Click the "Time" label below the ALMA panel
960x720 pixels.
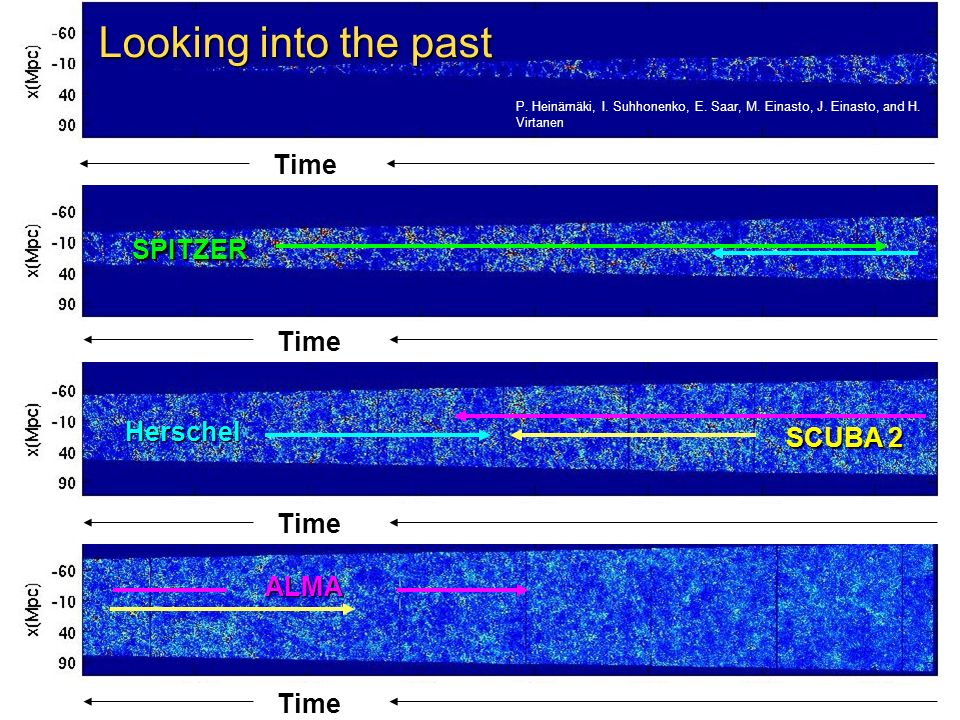click(309, 703)
